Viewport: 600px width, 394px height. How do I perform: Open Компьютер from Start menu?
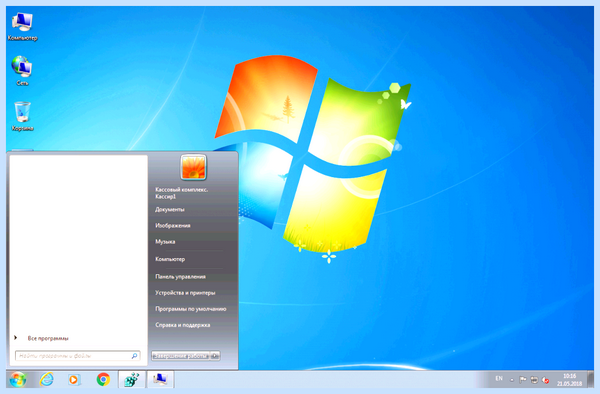pos(170,259)
